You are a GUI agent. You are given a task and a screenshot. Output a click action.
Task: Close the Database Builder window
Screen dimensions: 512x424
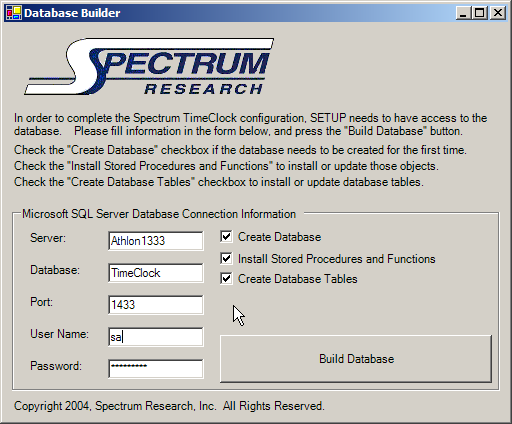[498, 13]
